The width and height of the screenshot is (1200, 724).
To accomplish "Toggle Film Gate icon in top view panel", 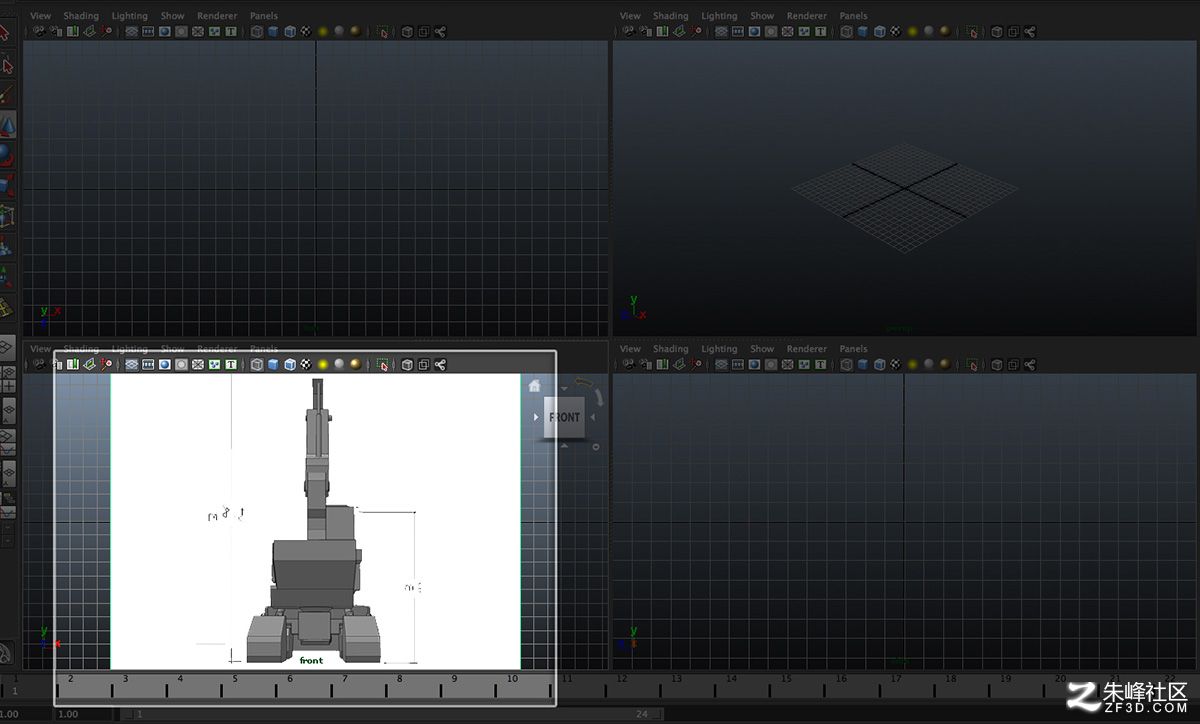I will pyautogui.click(x=148, y=31).
